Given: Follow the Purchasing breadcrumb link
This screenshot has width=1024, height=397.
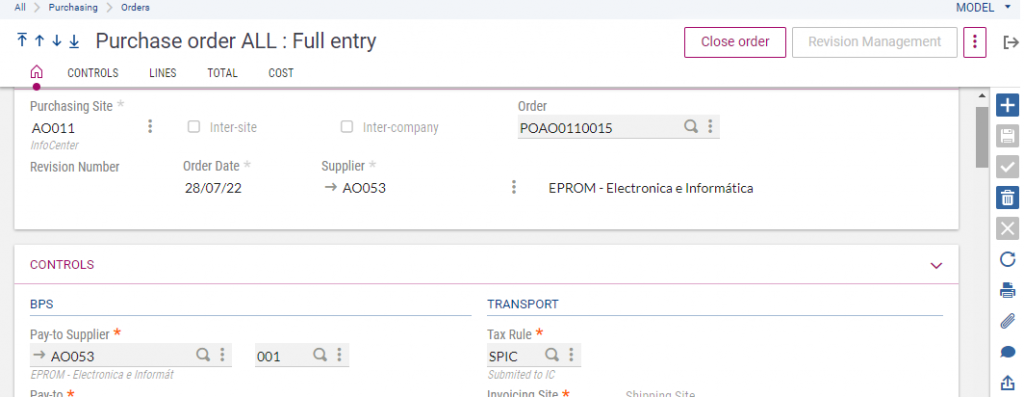Looking at the screenshot, I should coord(73,8).
